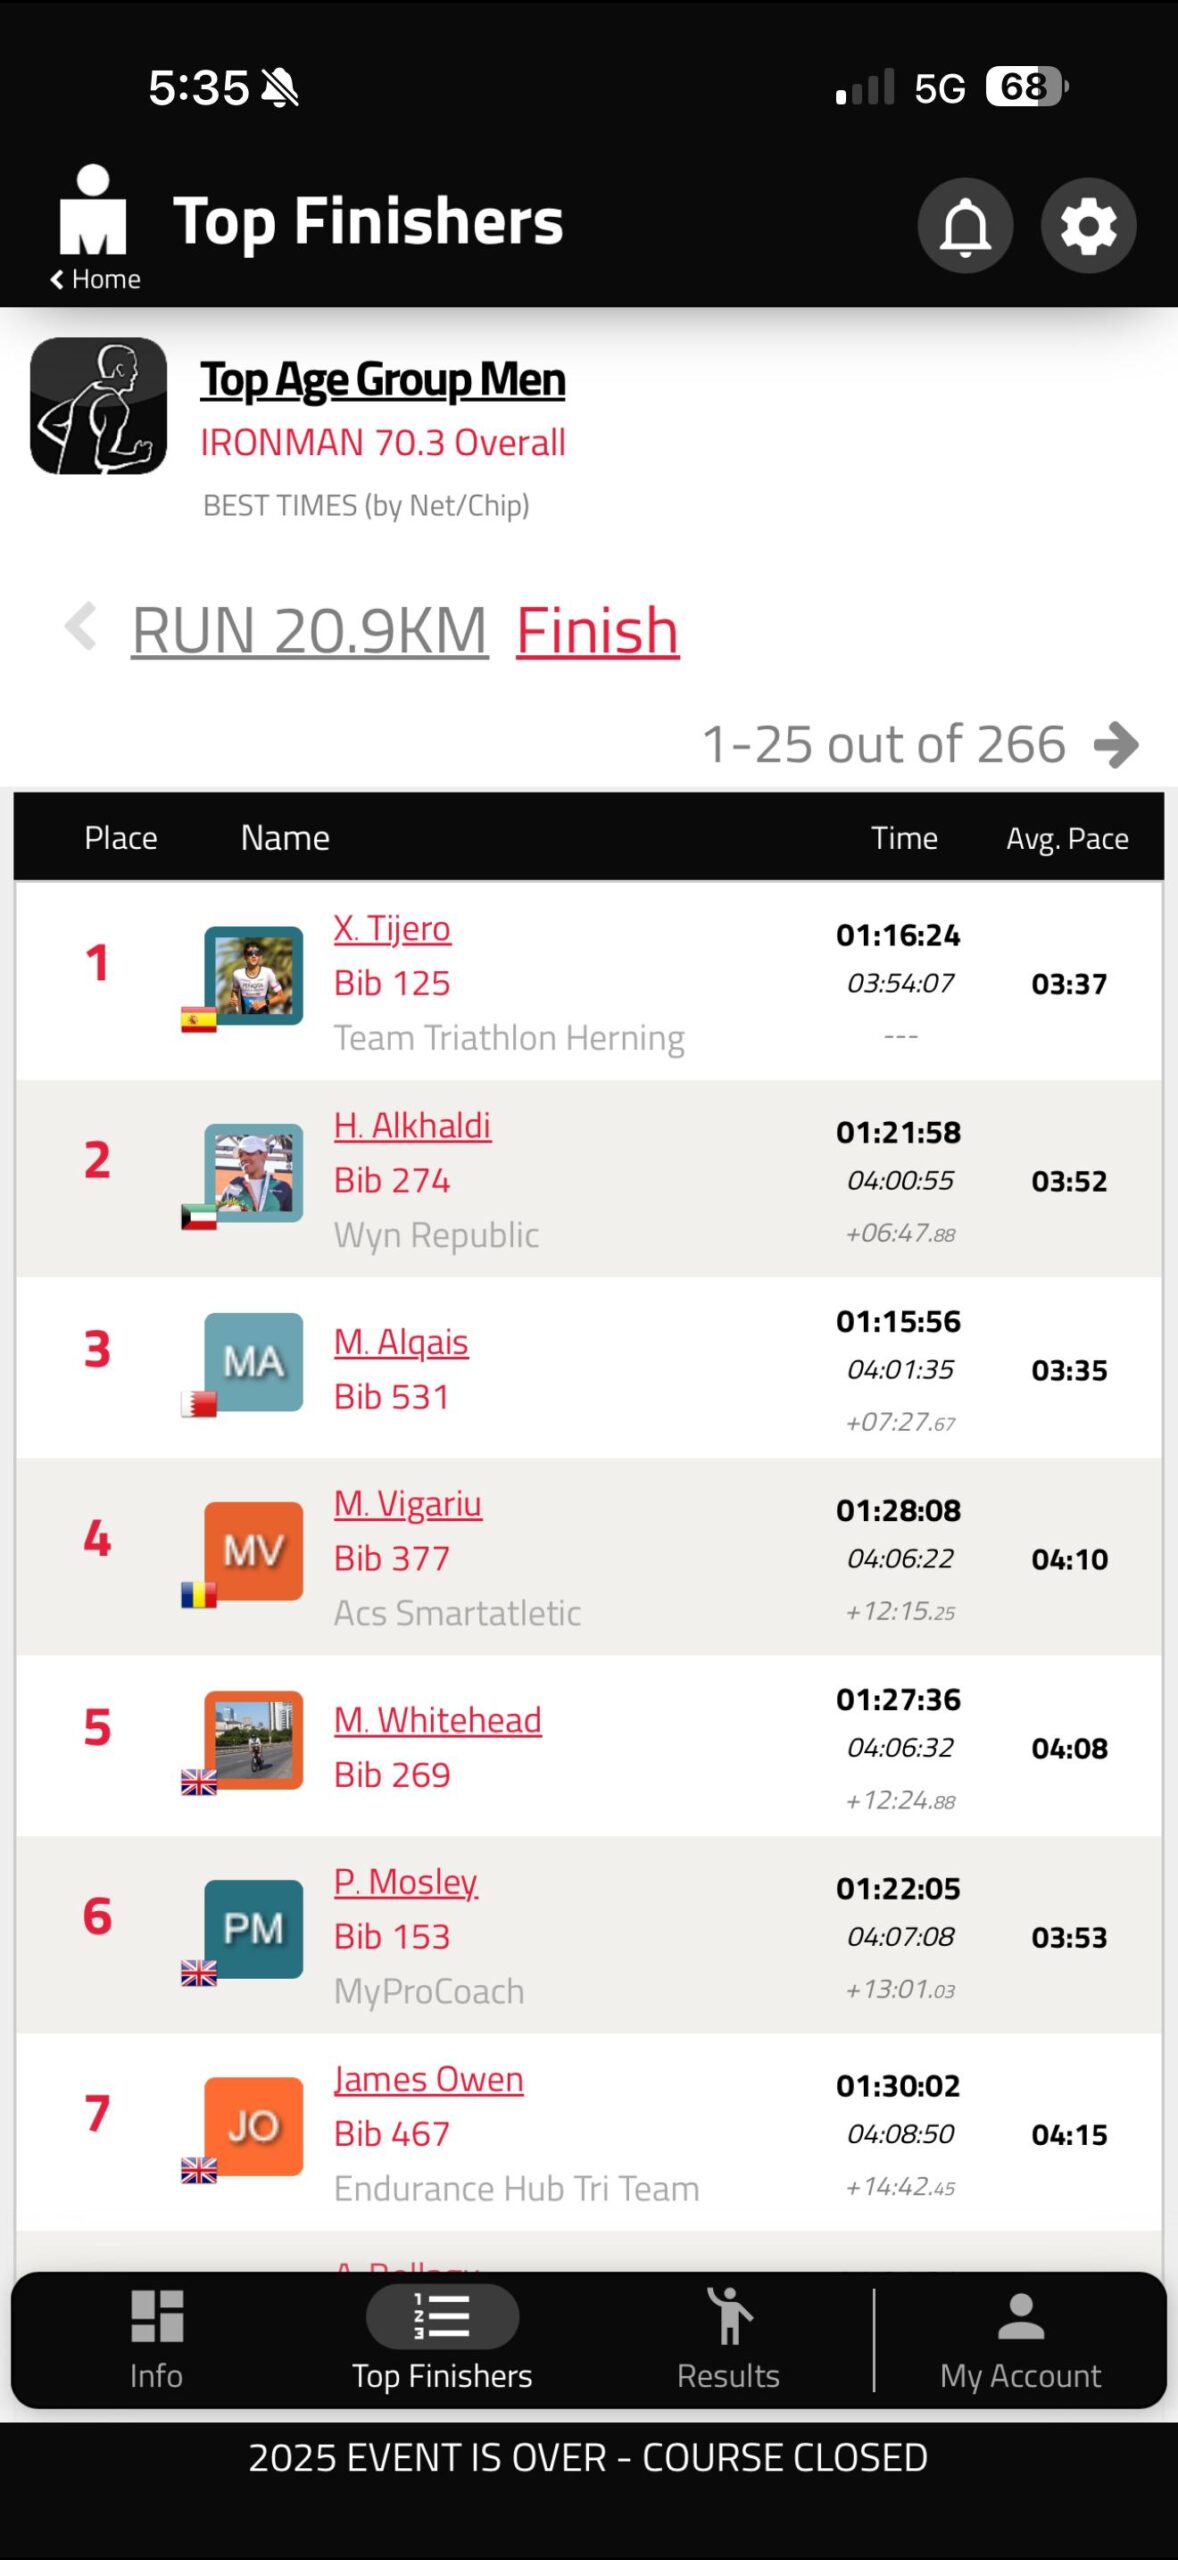
Task: Open the notifications bell icon
Action: [x=964, y=226]
